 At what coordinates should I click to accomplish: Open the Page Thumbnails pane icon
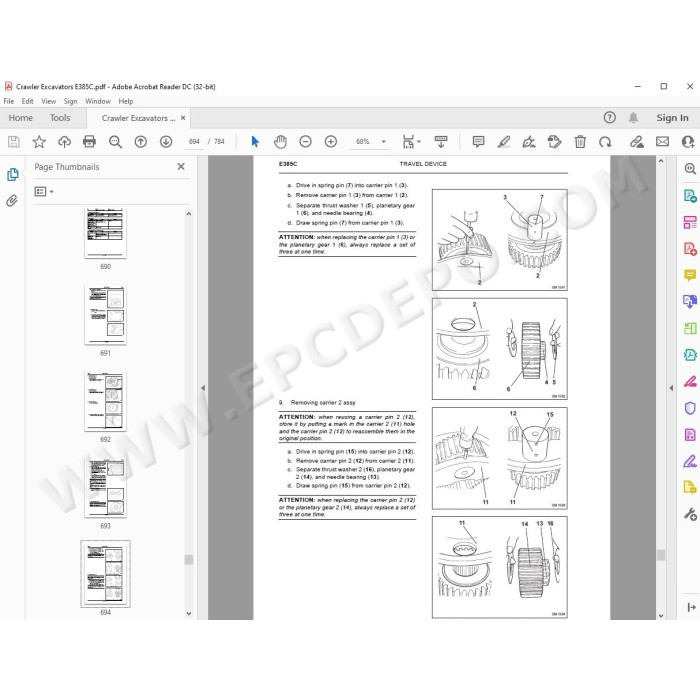[x=12, y=175]
